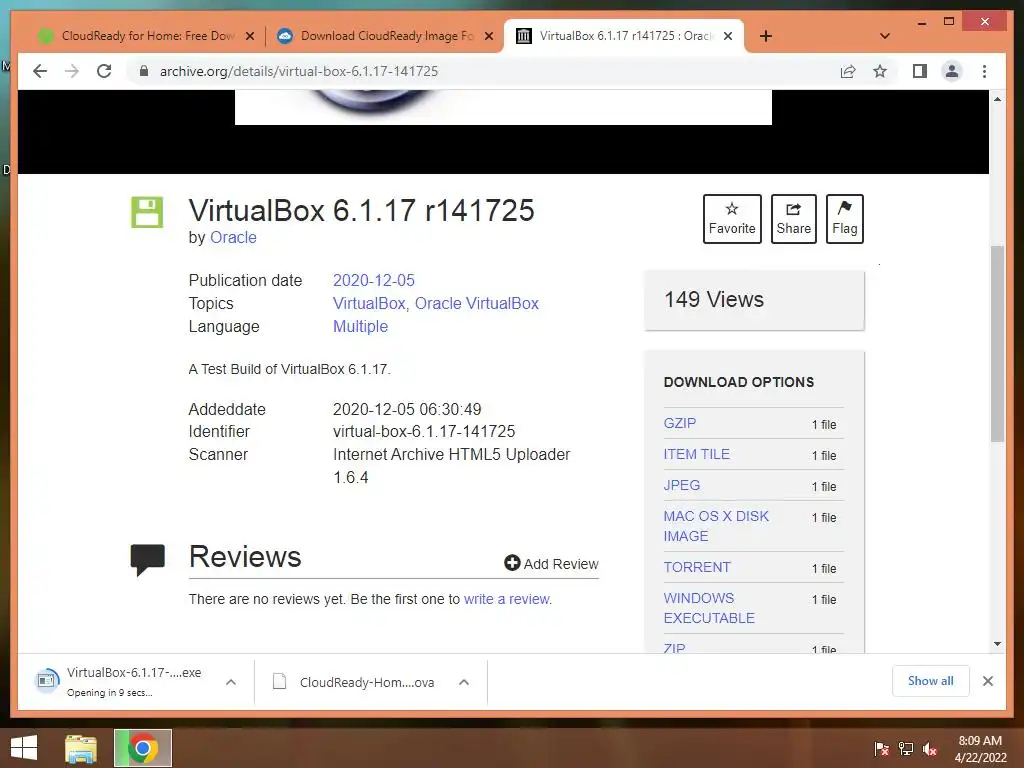Open publication date 2020-12-05 link
The width and height of the screenshot is (1024, 768).
[x=374, y=281]
